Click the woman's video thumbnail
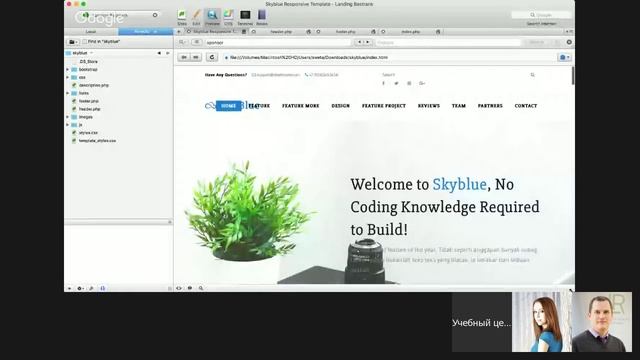Image resolution: width=640 pixels, height=360 pixels. click(542, 322)
